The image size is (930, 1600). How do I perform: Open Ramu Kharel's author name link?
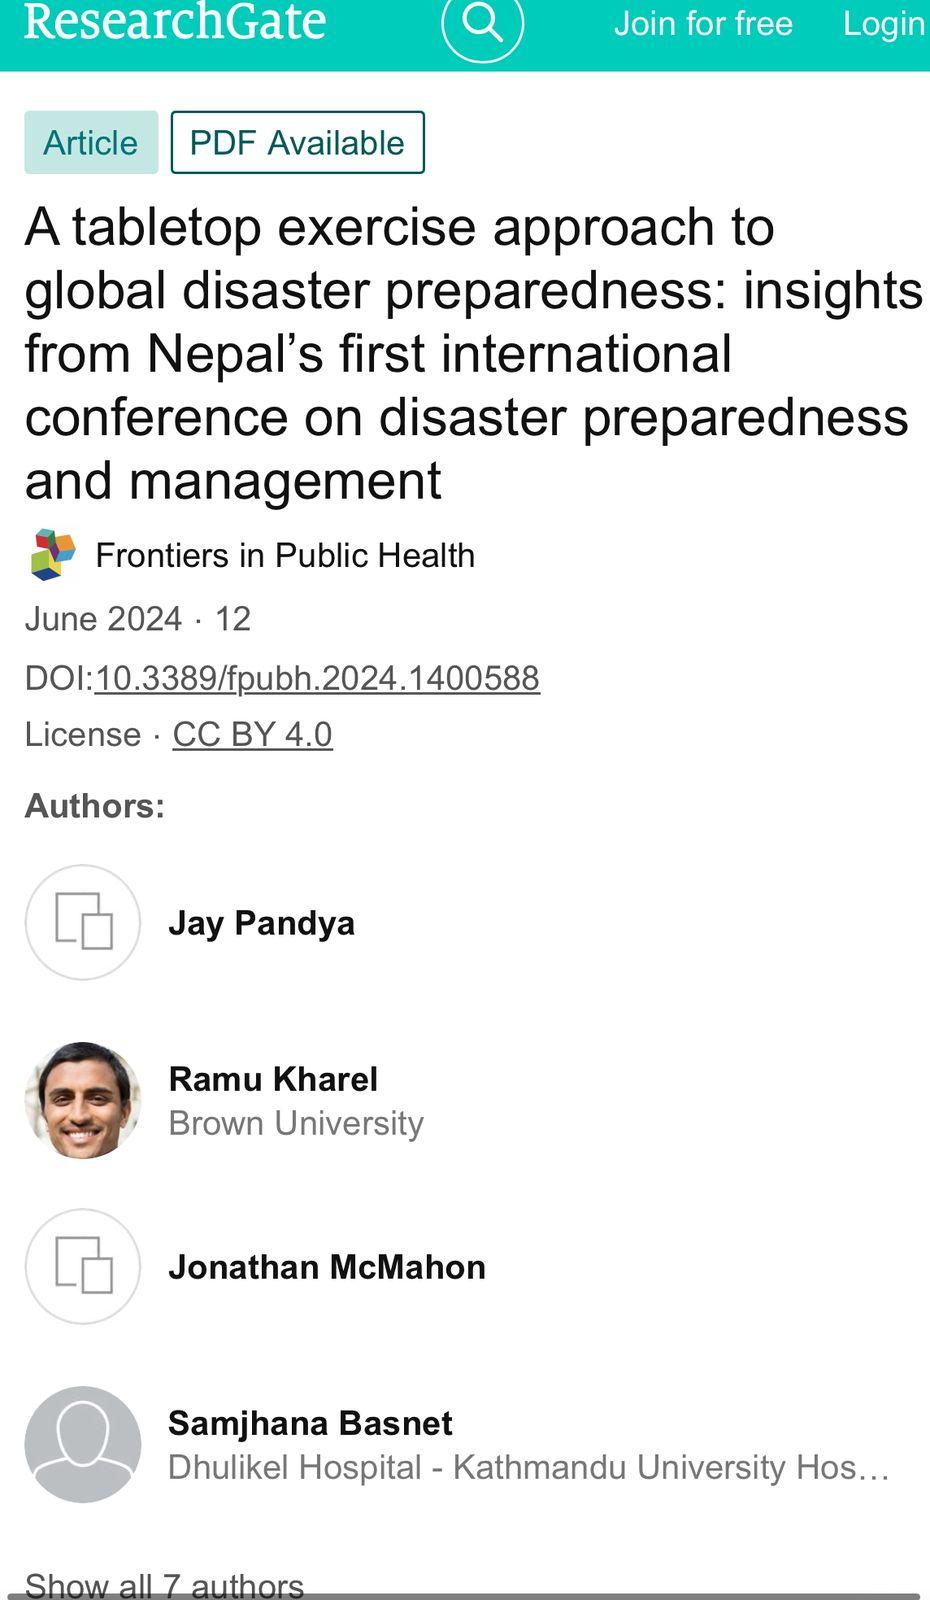273,1079
